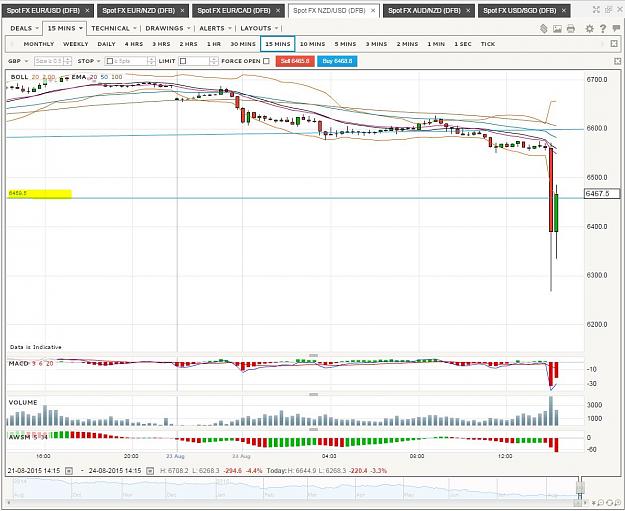Open the Alerts dropdown
625x511 pixels.
[216, 28]
